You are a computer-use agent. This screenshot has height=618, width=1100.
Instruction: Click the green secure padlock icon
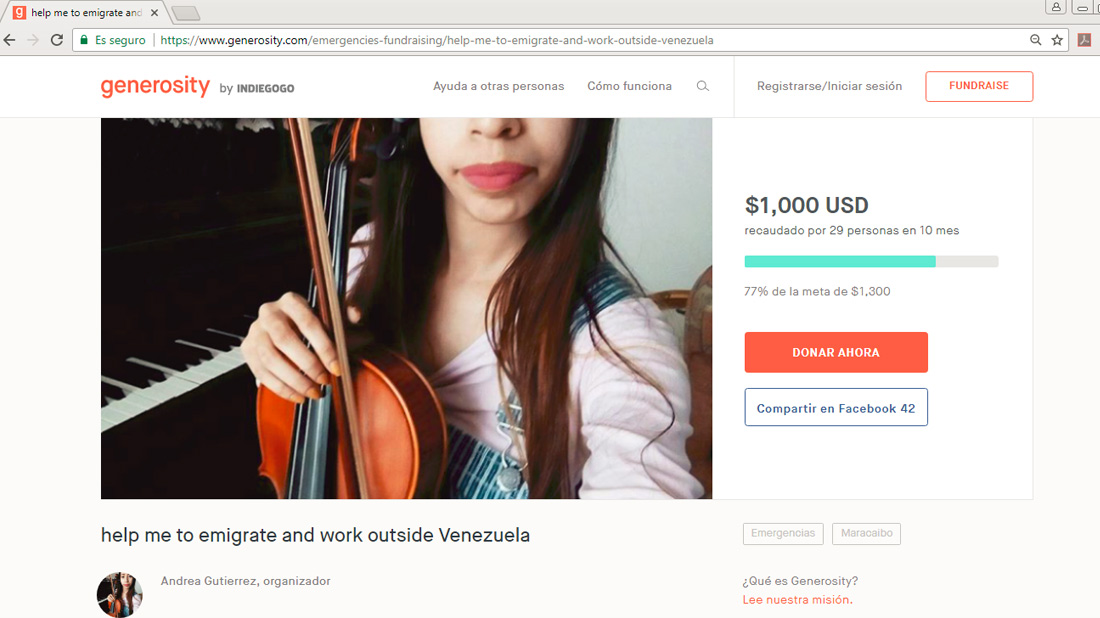[84, 40]
